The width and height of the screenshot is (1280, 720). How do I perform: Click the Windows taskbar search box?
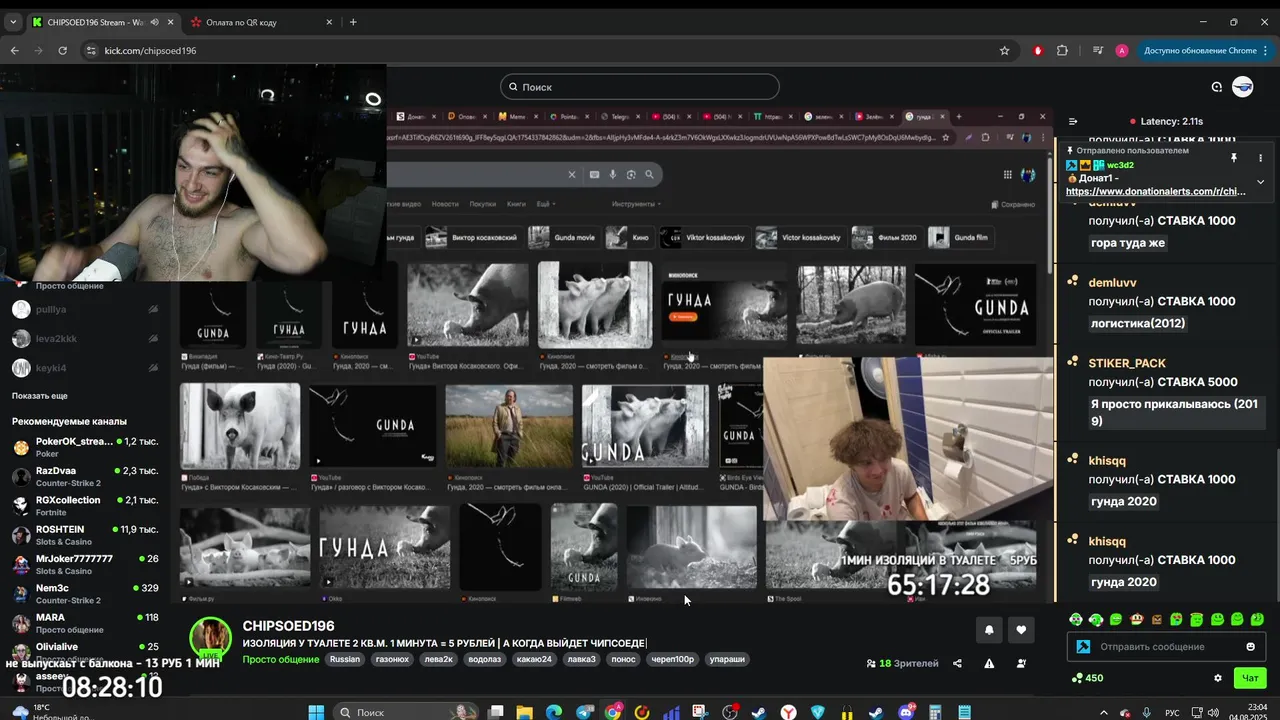(x=405, y=712)
